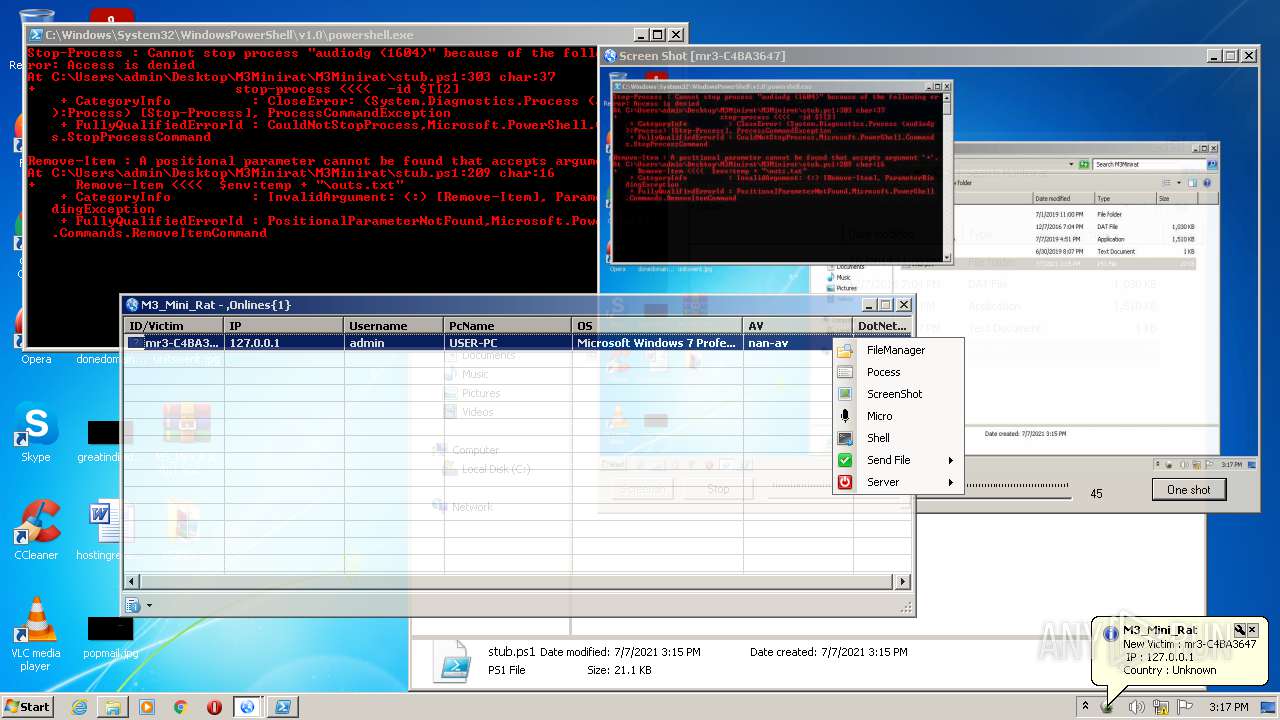Click the Micro microphone icon
Screen dimensions: 1280x720
click(845, 416)
